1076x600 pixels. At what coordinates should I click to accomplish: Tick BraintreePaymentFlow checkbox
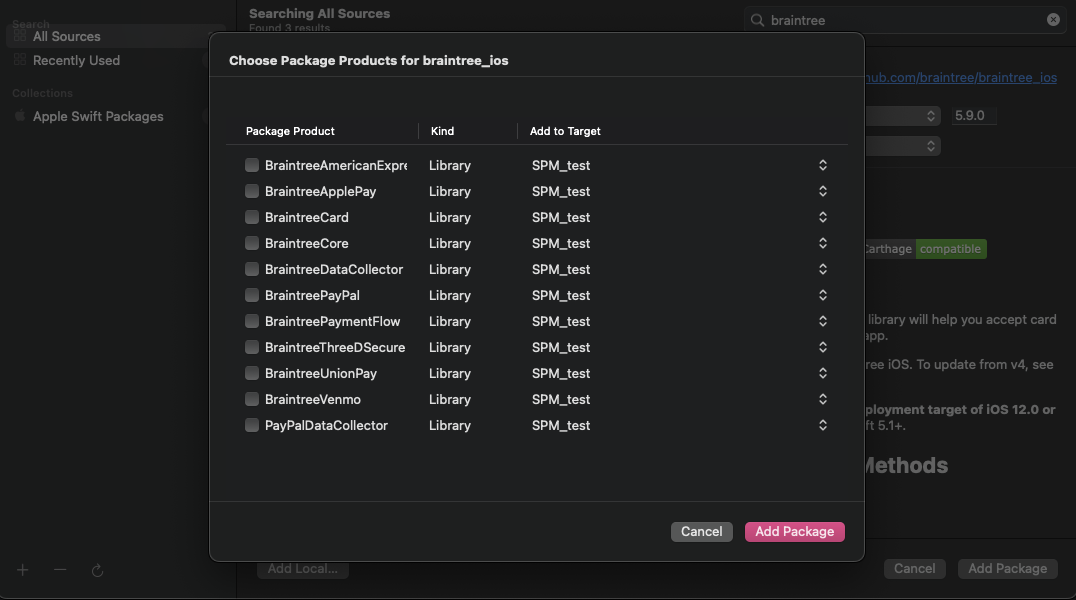[x=252, y=321]
